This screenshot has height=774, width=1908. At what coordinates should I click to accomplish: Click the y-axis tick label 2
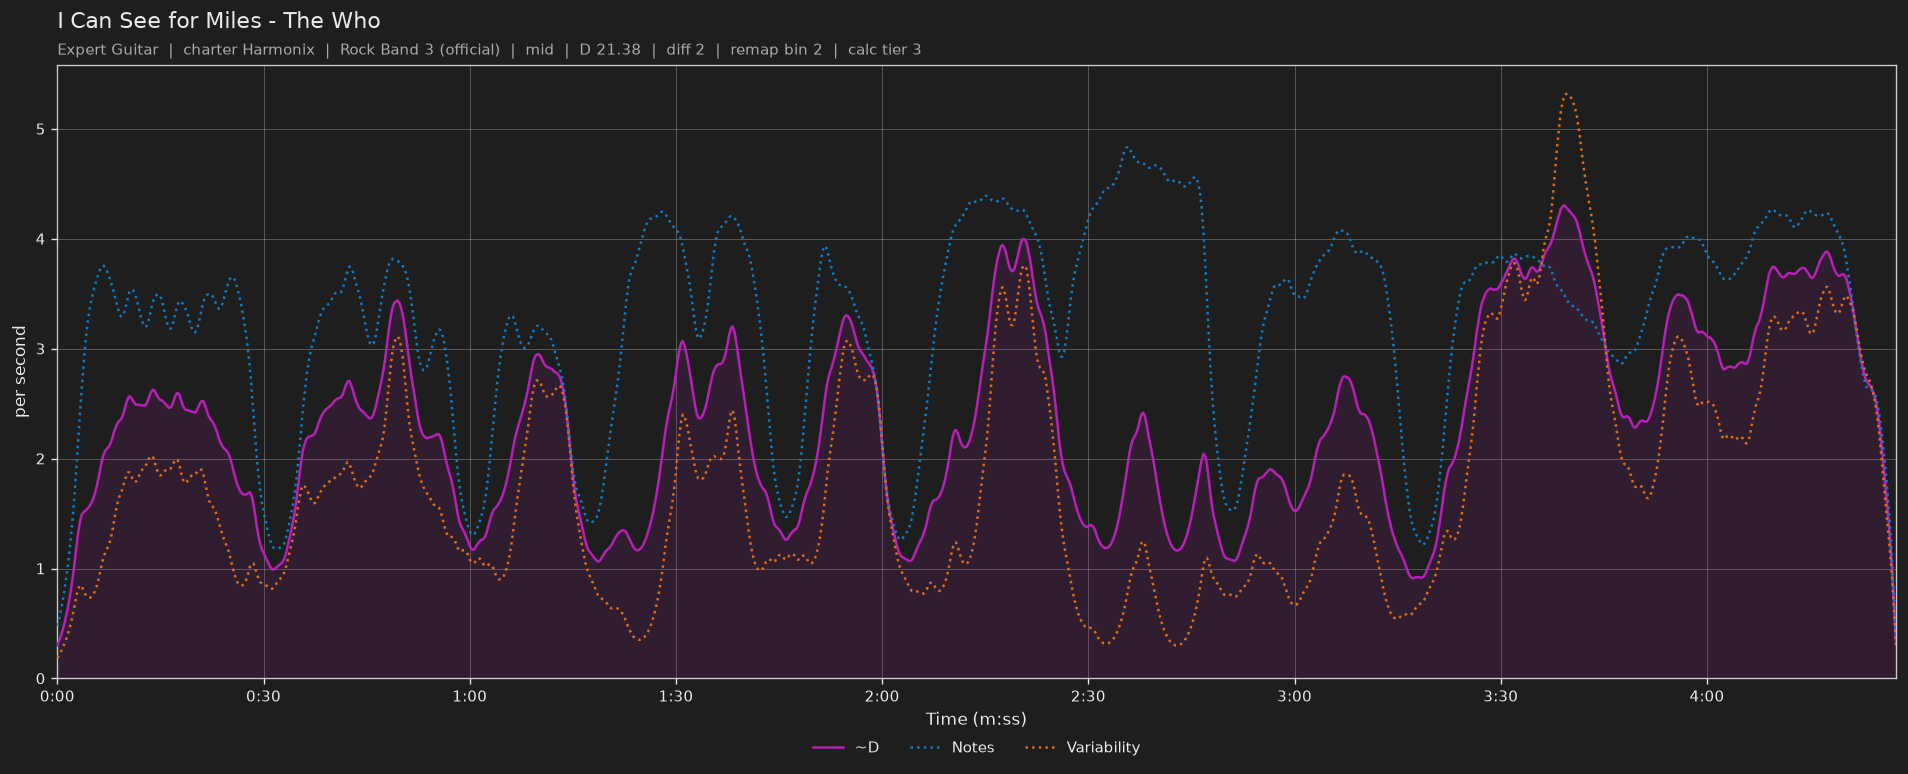click(x=42, y=460)
